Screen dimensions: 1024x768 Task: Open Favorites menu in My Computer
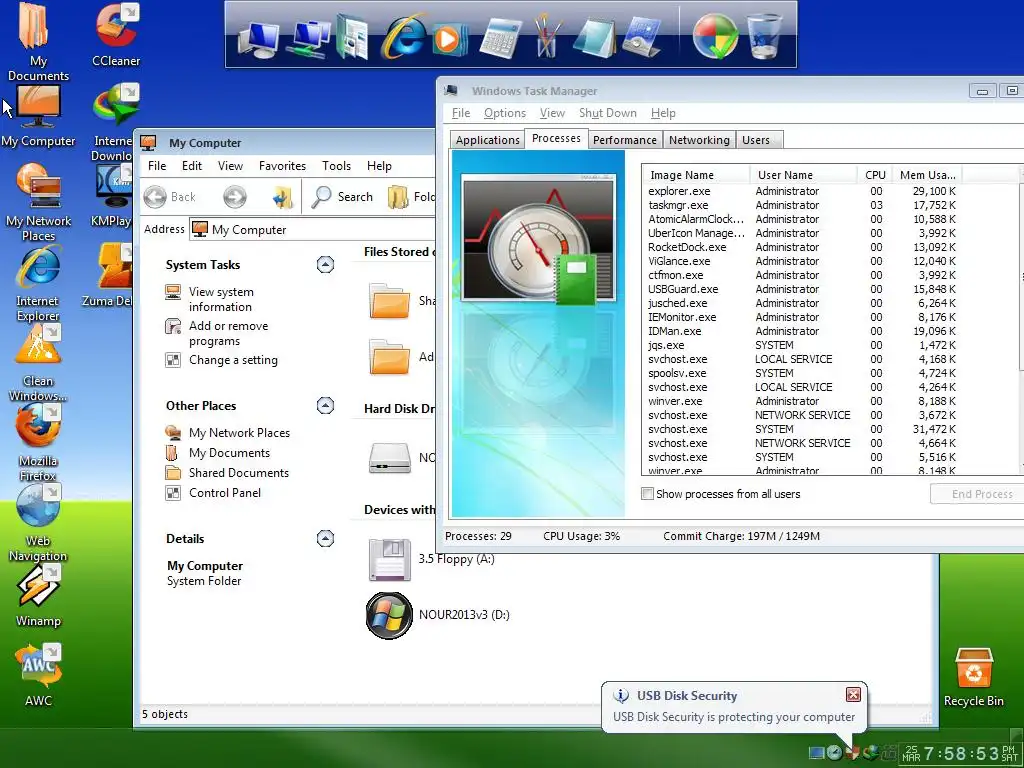click(282, 166)
